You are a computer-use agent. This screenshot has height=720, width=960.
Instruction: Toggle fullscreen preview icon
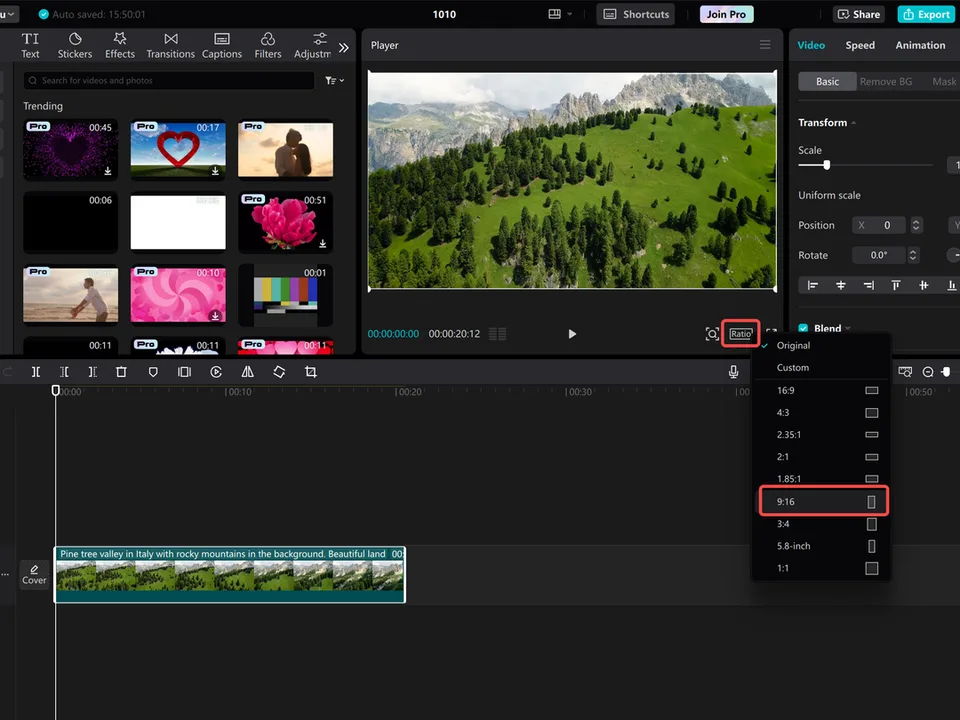771,331
